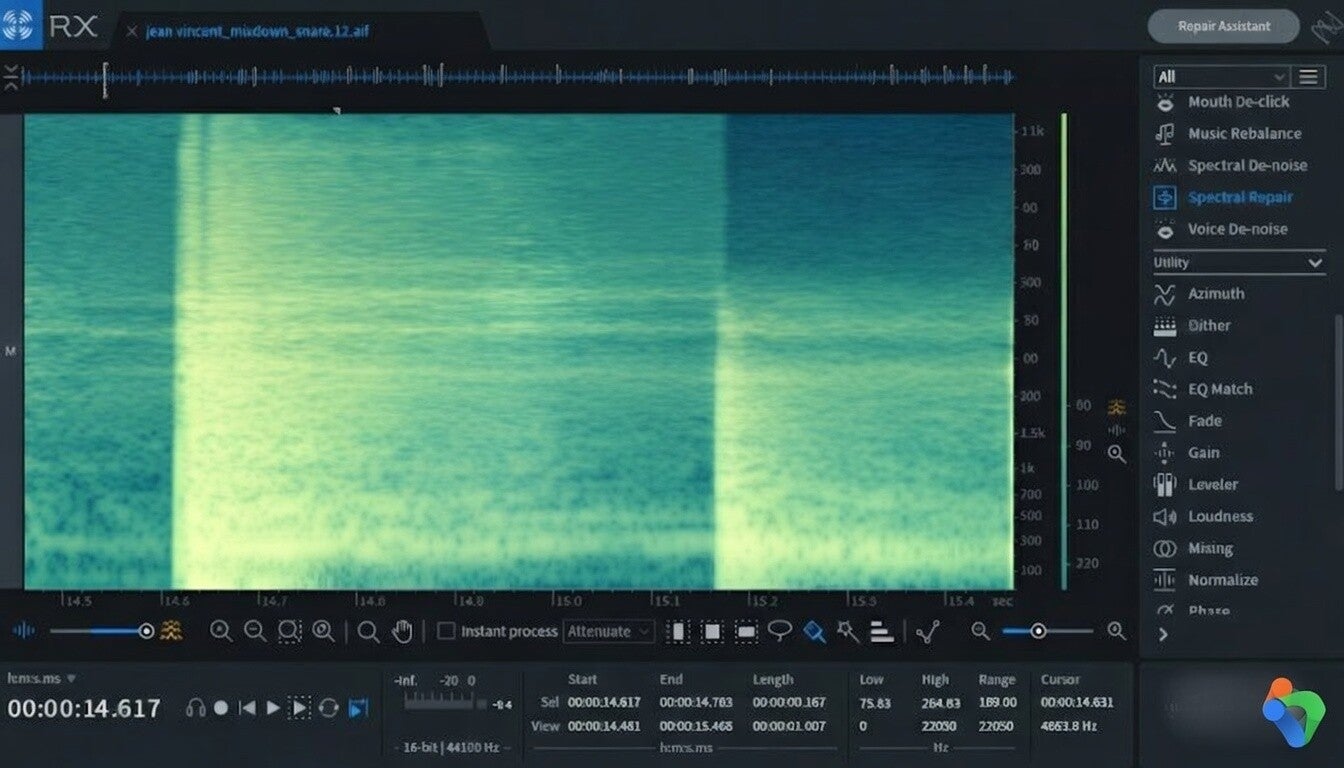Activate the Brush selection tool
The height and width of the screenshot is (768, 1344).
pos(814,631)
